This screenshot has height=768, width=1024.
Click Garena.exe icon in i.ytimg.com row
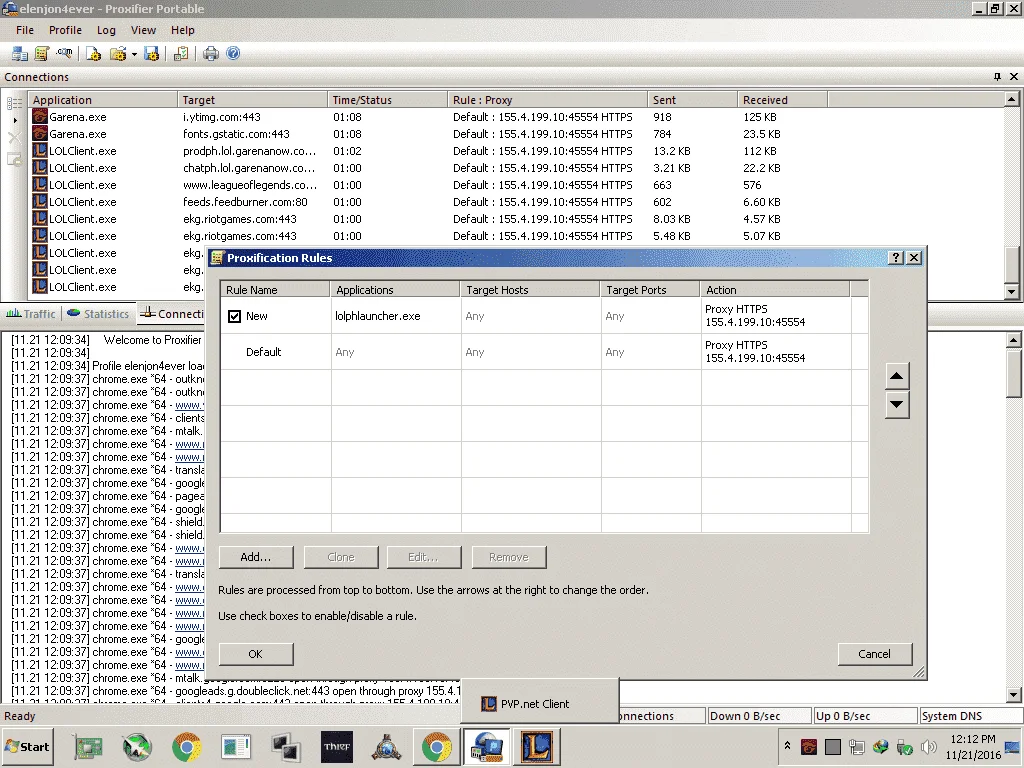coord(40,117)
